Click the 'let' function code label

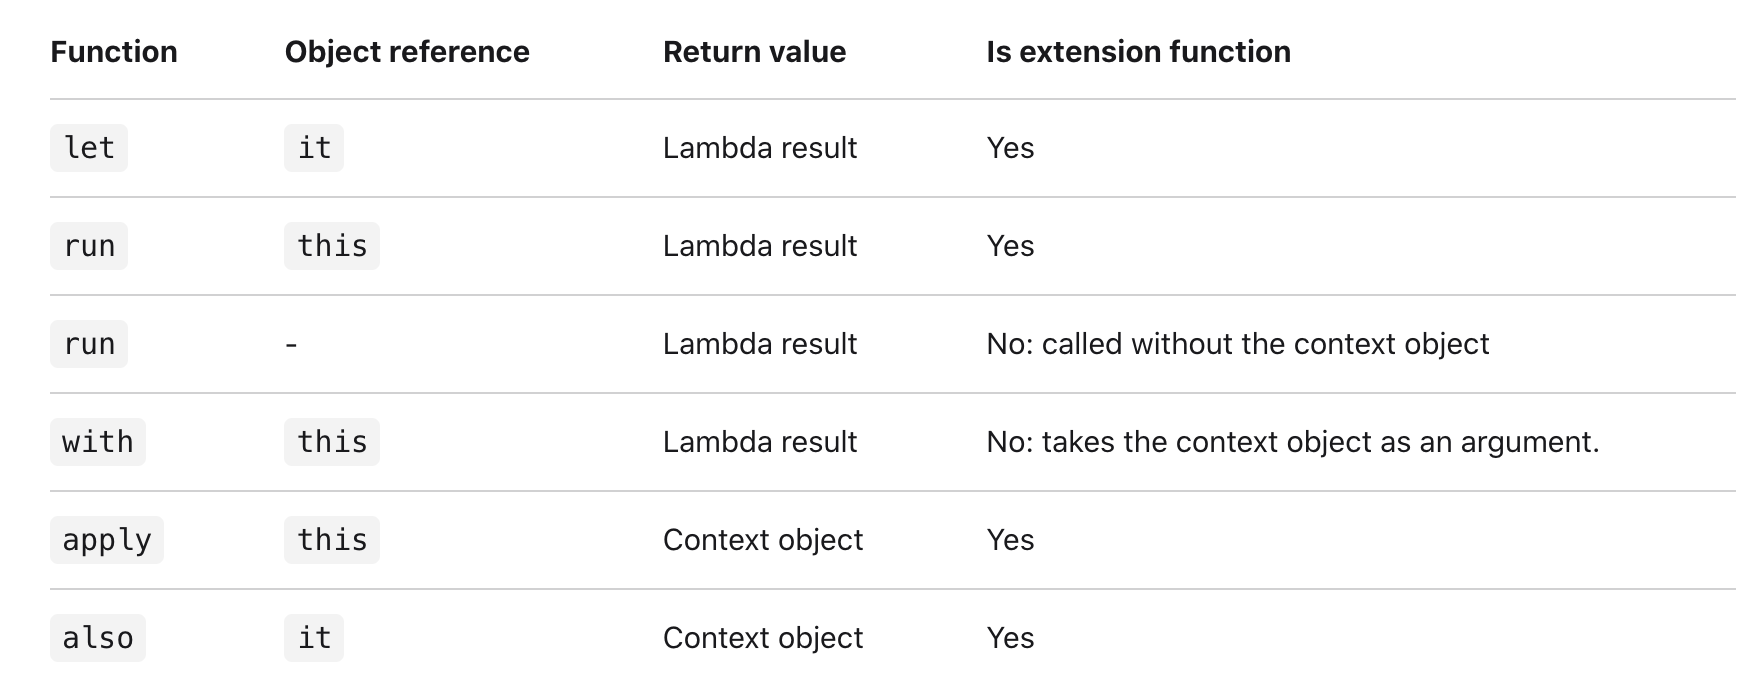89,148
